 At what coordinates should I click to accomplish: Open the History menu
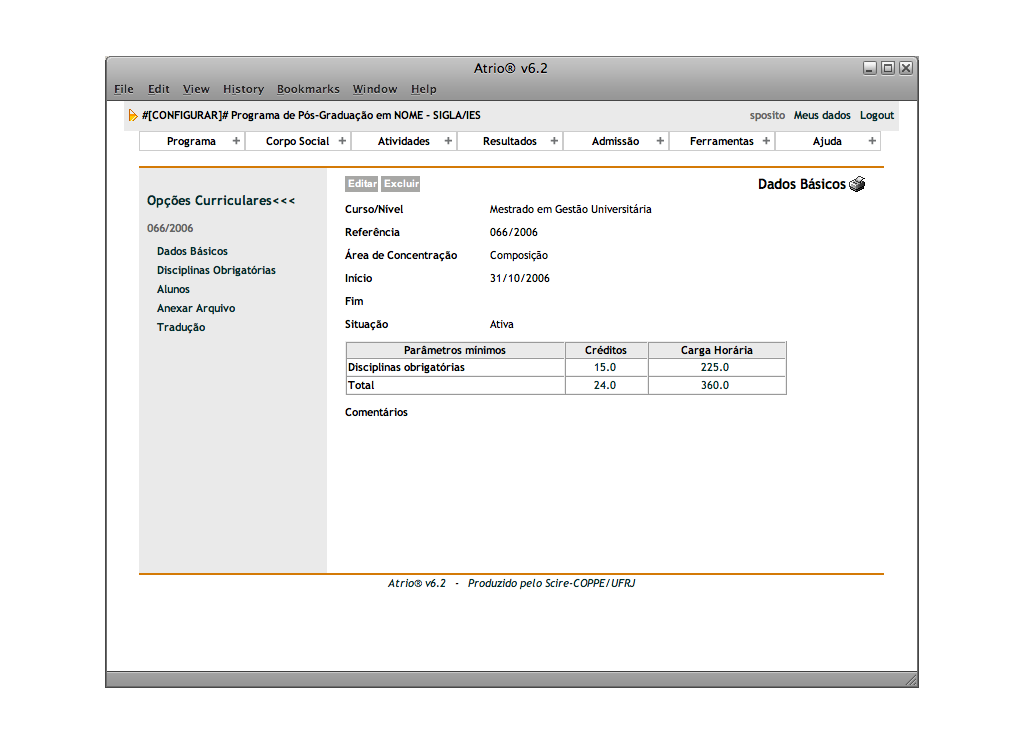point(243,89)
